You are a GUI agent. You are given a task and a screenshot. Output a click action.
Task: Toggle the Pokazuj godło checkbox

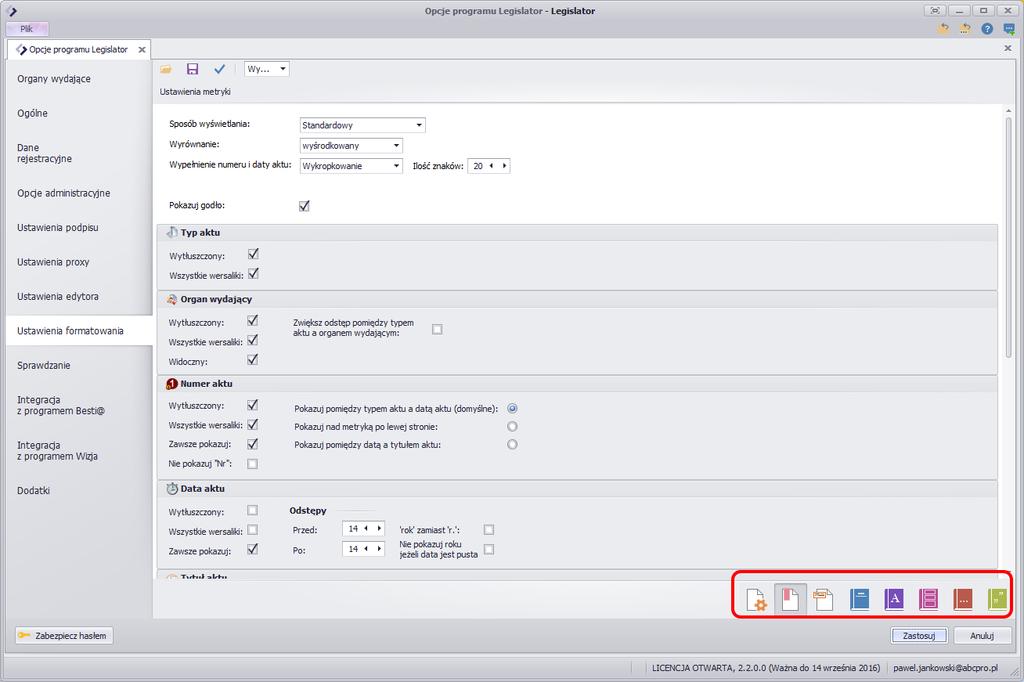pos(304,206)
